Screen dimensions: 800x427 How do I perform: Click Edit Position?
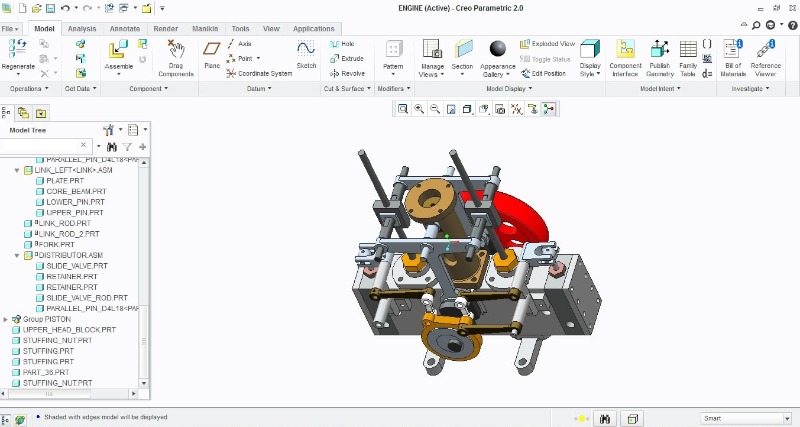[543, 73]
